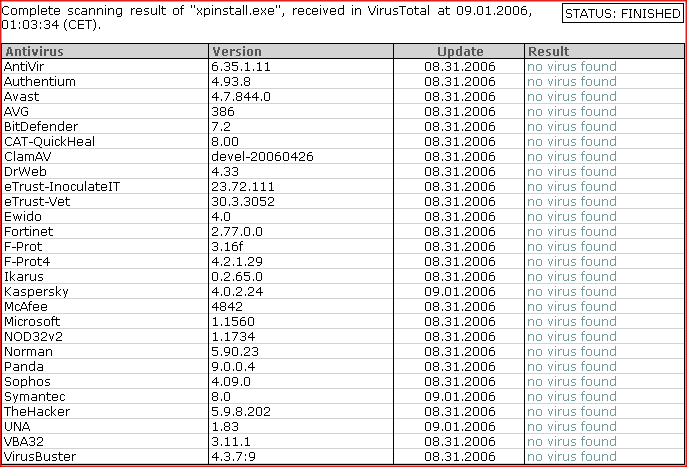
Task: Click UNA's 09.01.2006 update date
Action: click(460, 426)
